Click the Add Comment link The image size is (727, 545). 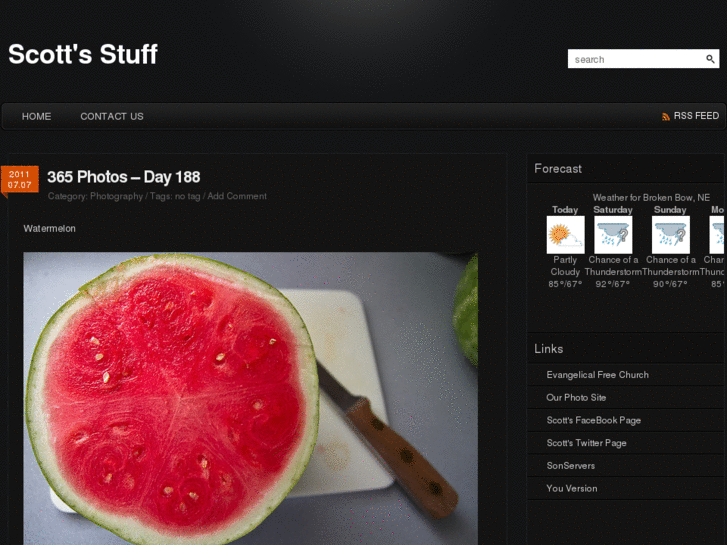(237, 196)
